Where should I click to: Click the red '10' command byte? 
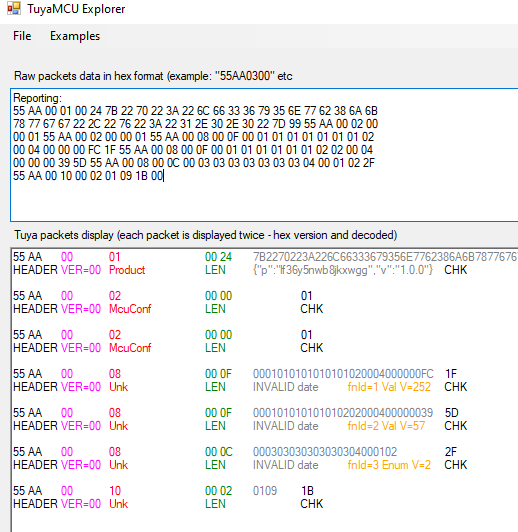(115, 491)
